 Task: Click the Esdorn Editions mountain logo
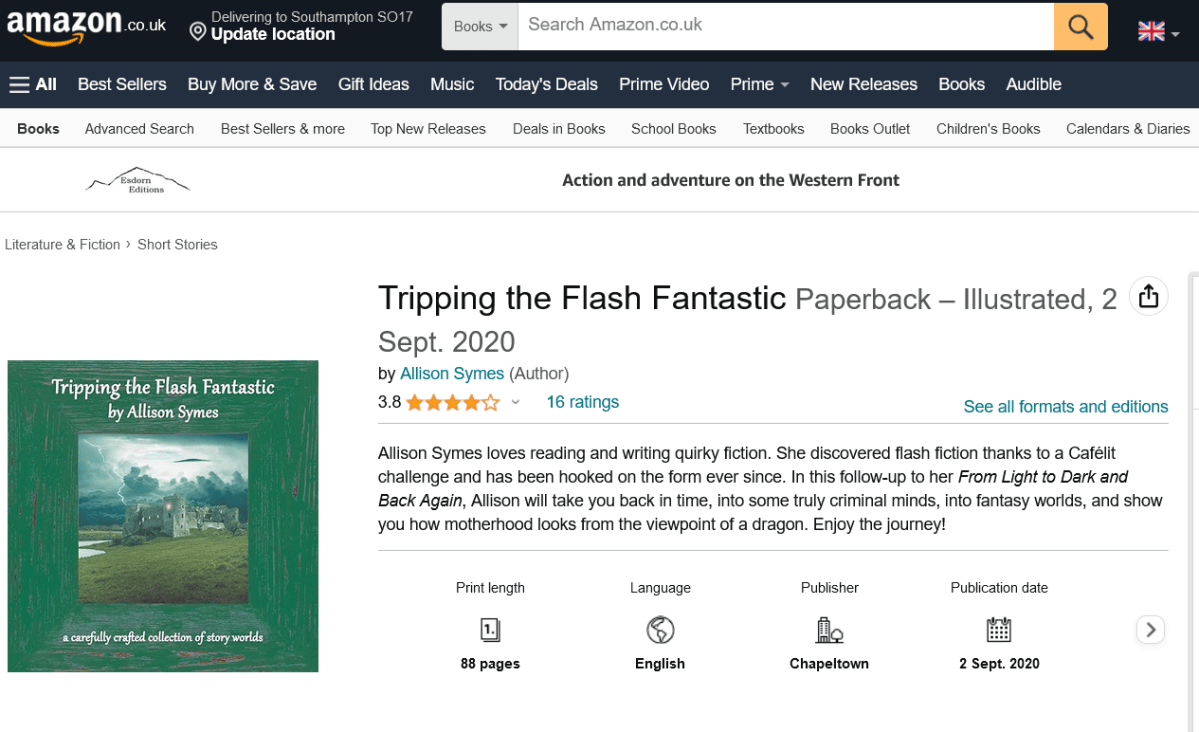point(138,181)
